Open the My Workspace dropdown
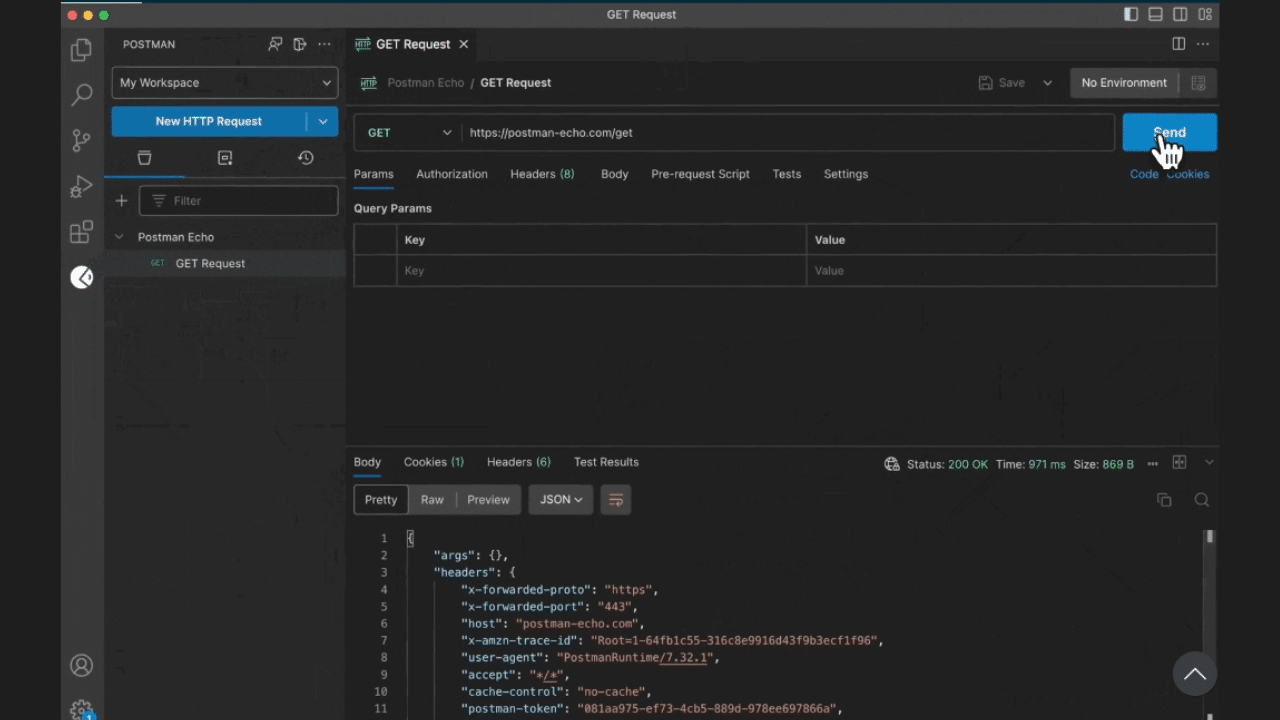The height and width of the screenshot is (720, 1280). click(x=224, y=82)
